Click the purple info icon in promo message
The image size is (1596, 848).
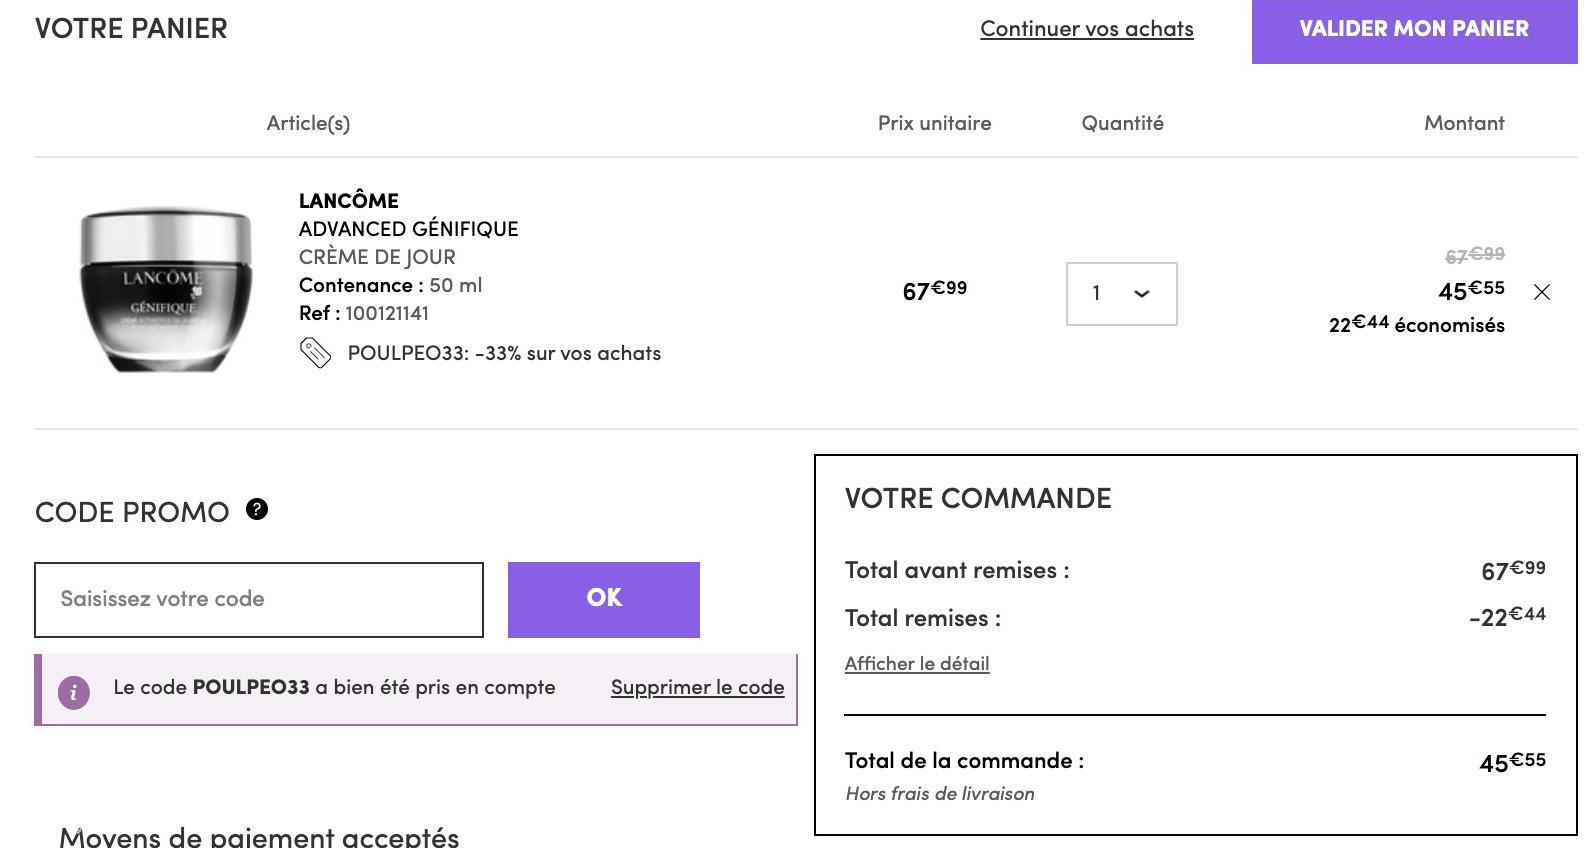coord(74,692)
